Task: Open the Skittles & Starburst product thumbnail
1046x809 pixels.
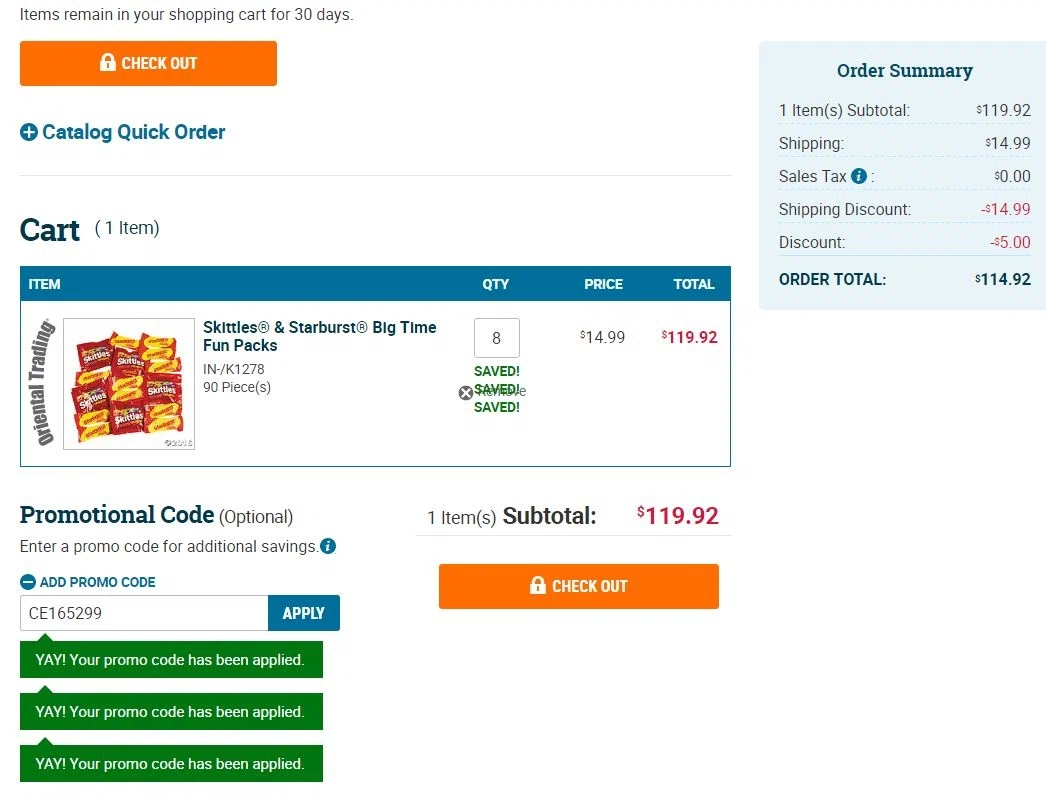Action: (x=129, y=383)
